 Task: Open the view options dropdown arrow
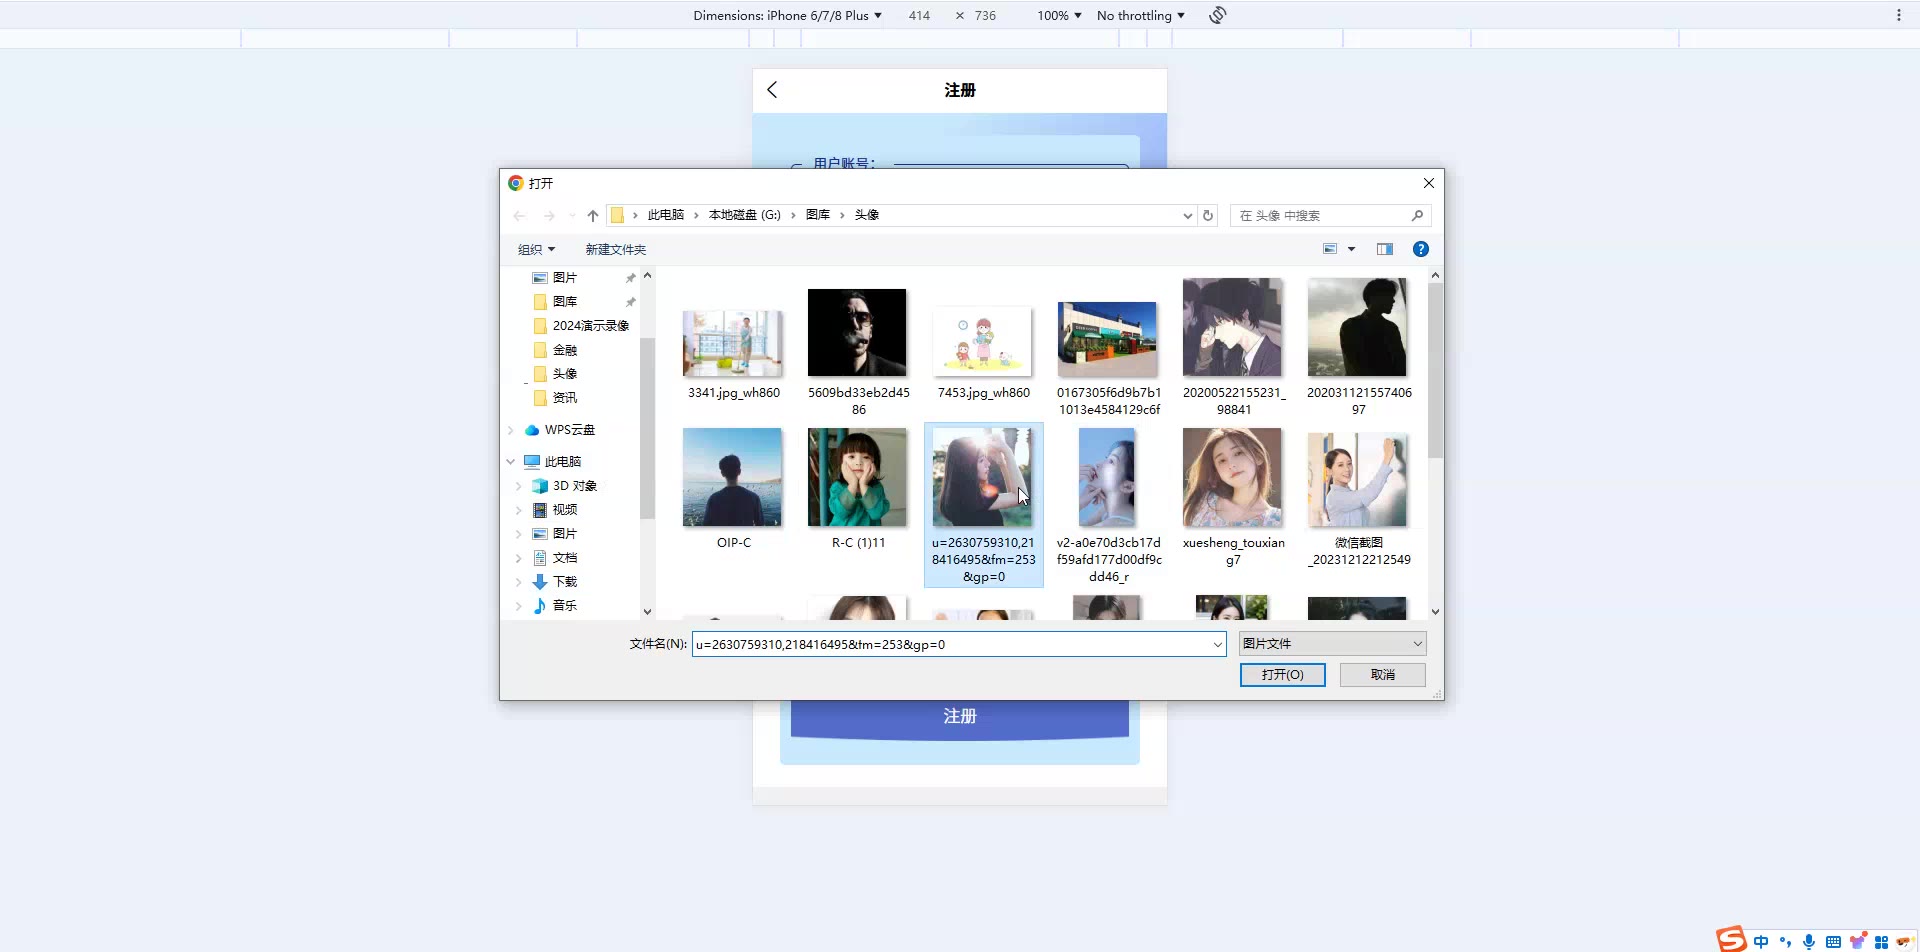1352,249
